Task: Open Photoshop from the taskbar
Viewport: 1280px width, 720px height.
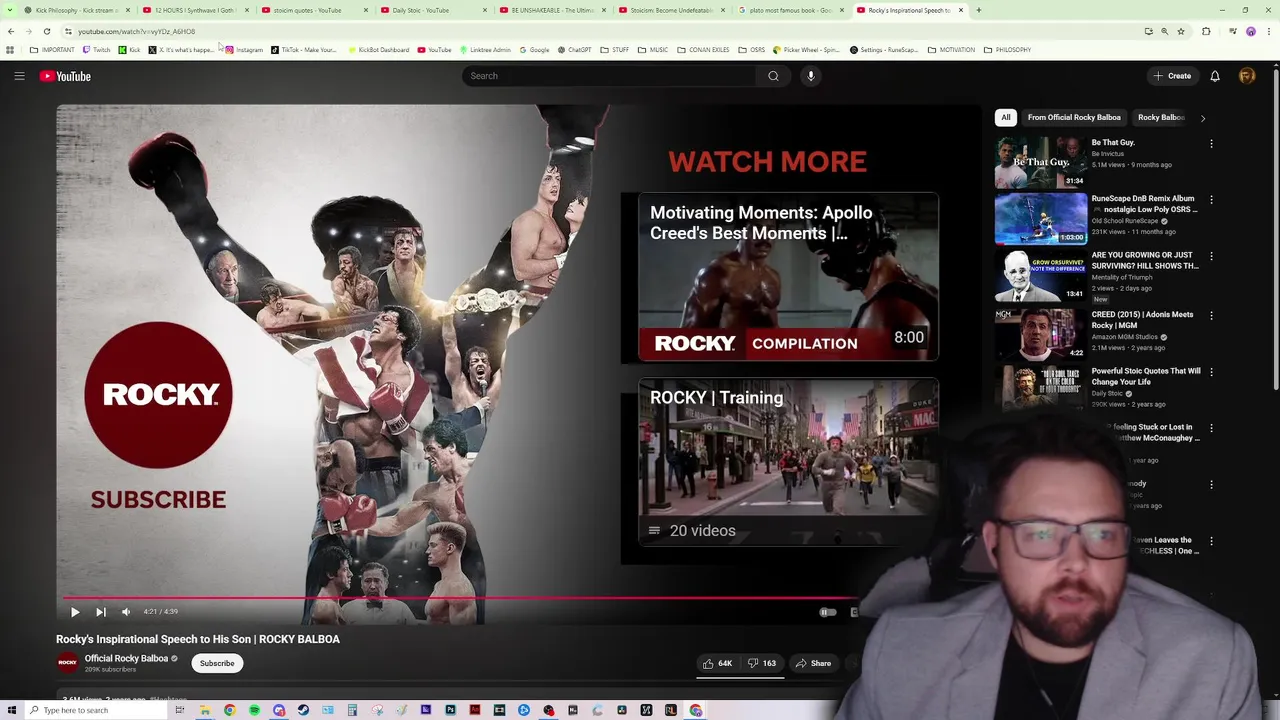Action: tap(450, 710)
